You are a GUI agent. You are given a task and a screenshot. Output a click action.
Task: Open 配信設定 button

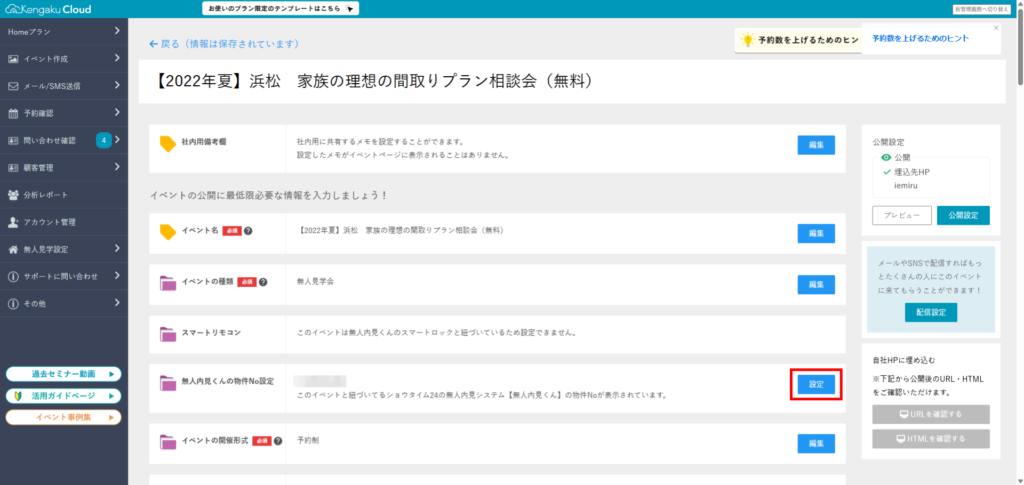click(x=931, y=312)
